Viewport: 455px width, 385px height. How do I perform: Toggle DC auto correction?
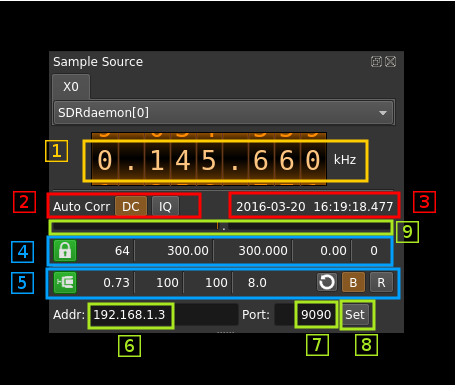pos(131,207)
